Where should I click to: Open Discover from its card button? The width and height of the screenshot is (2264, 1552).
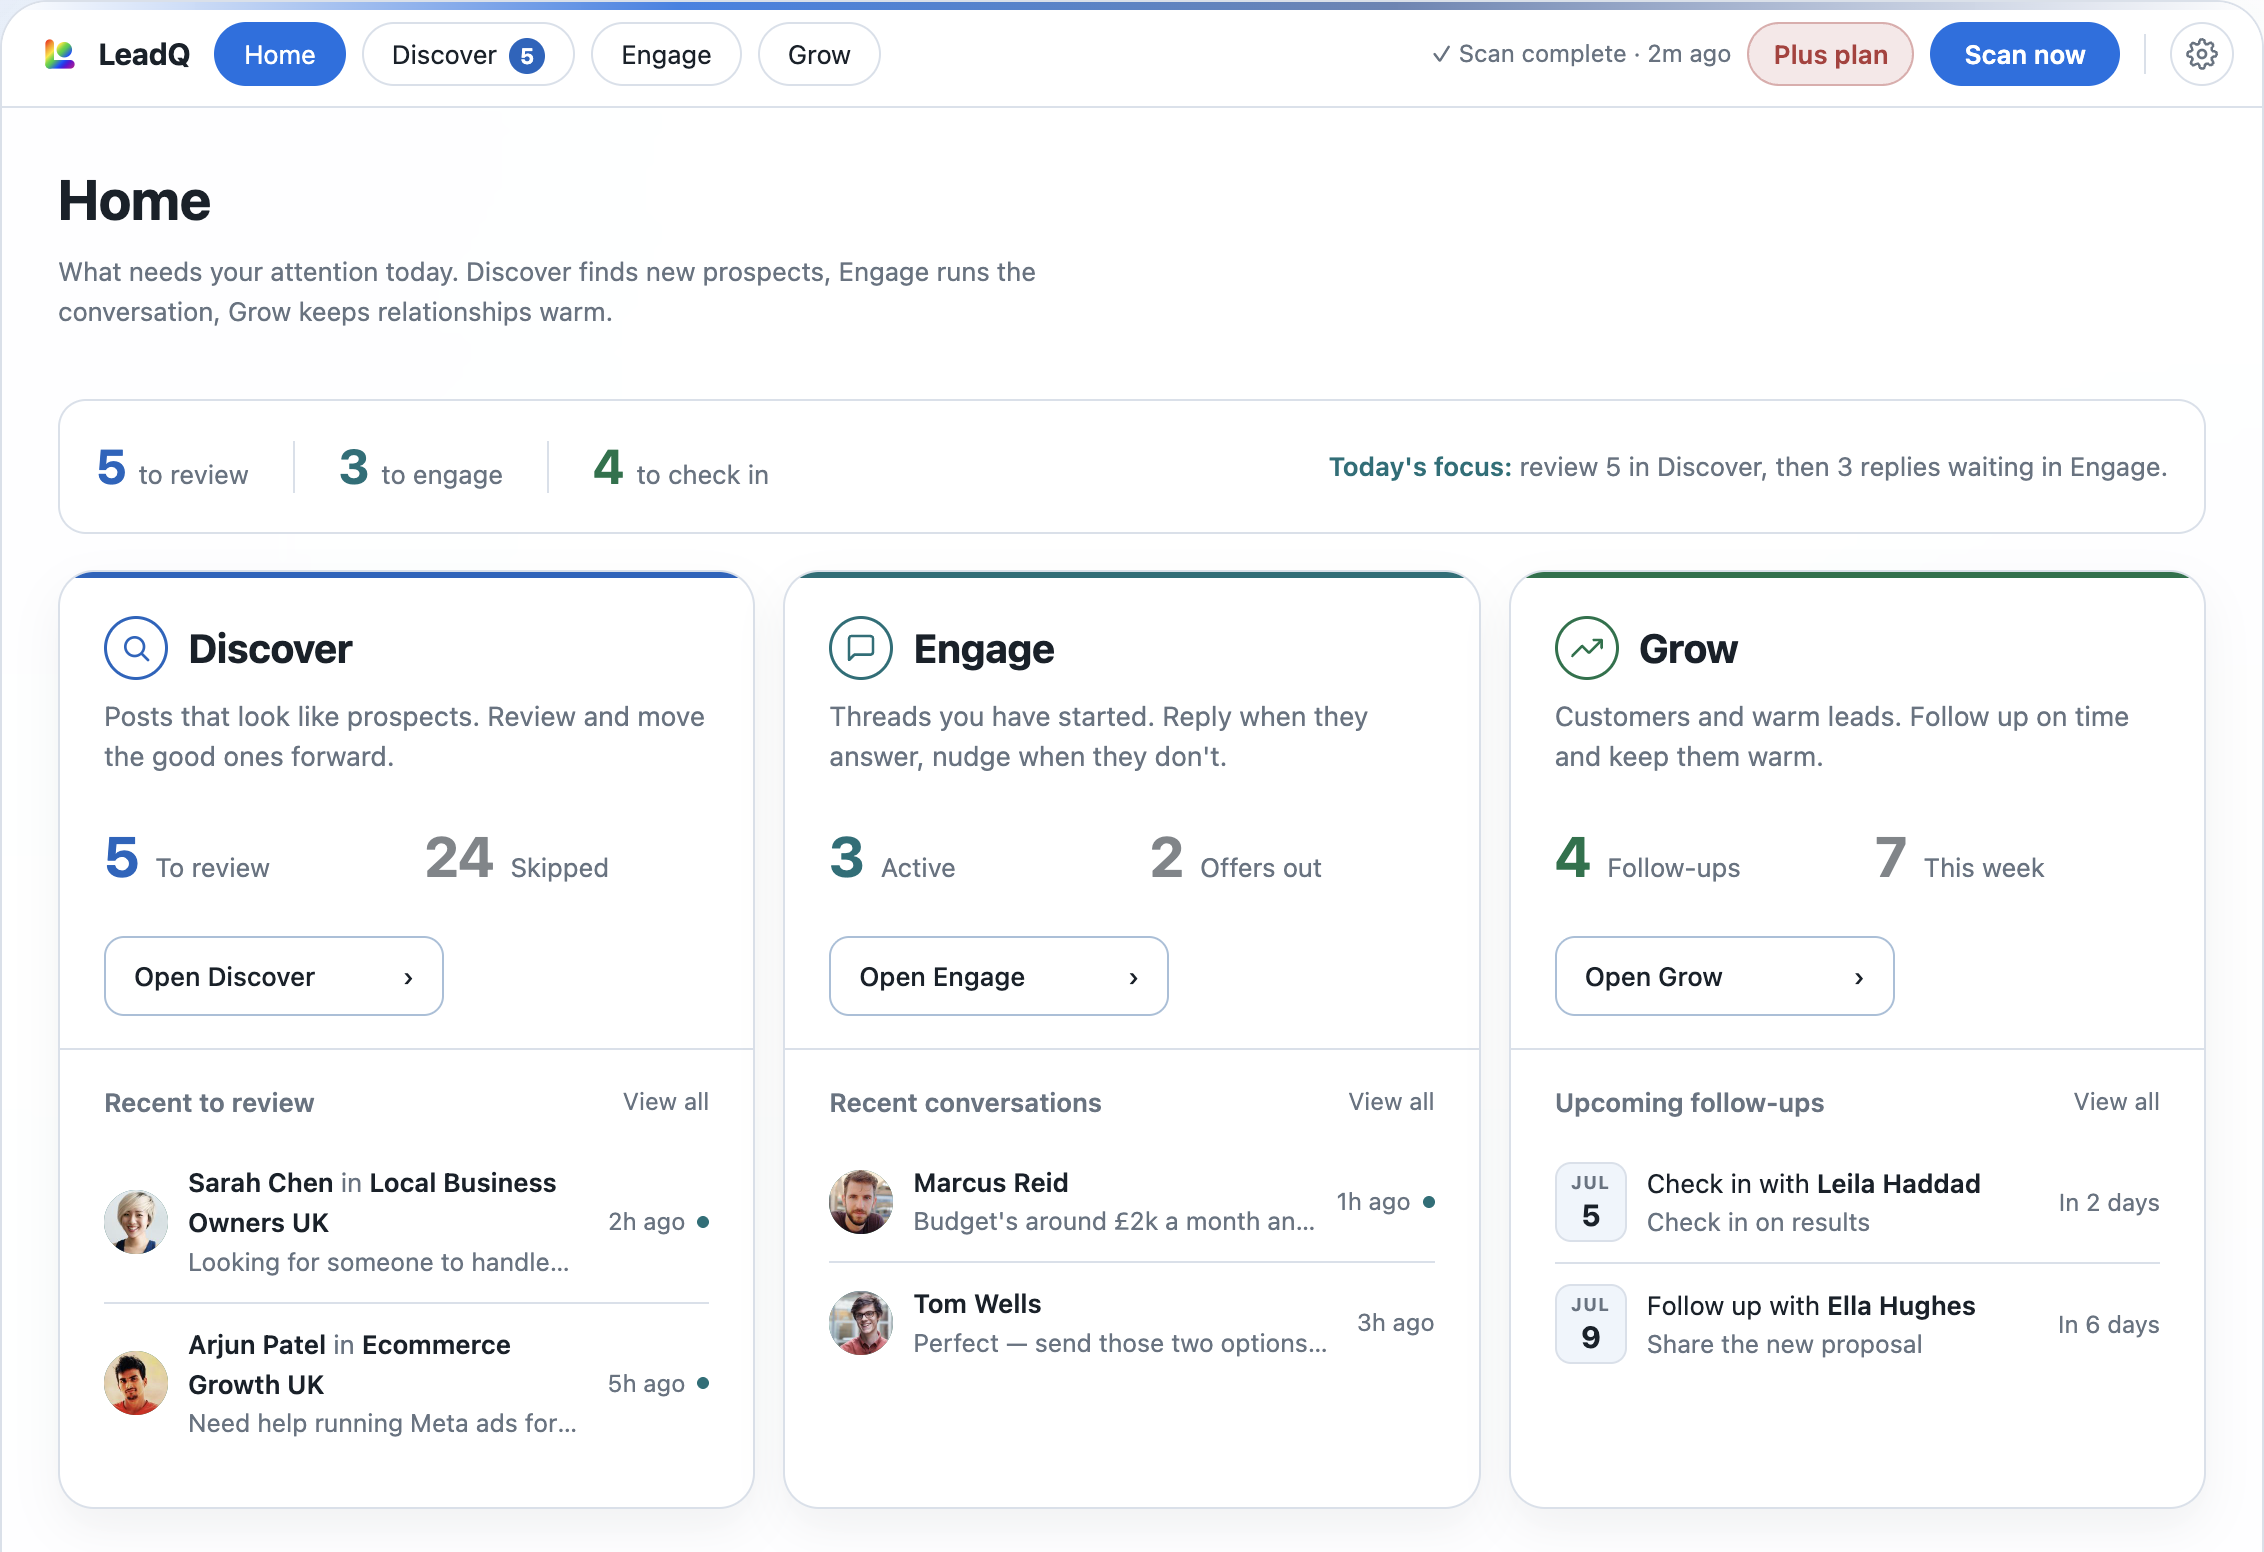(273, 976)
